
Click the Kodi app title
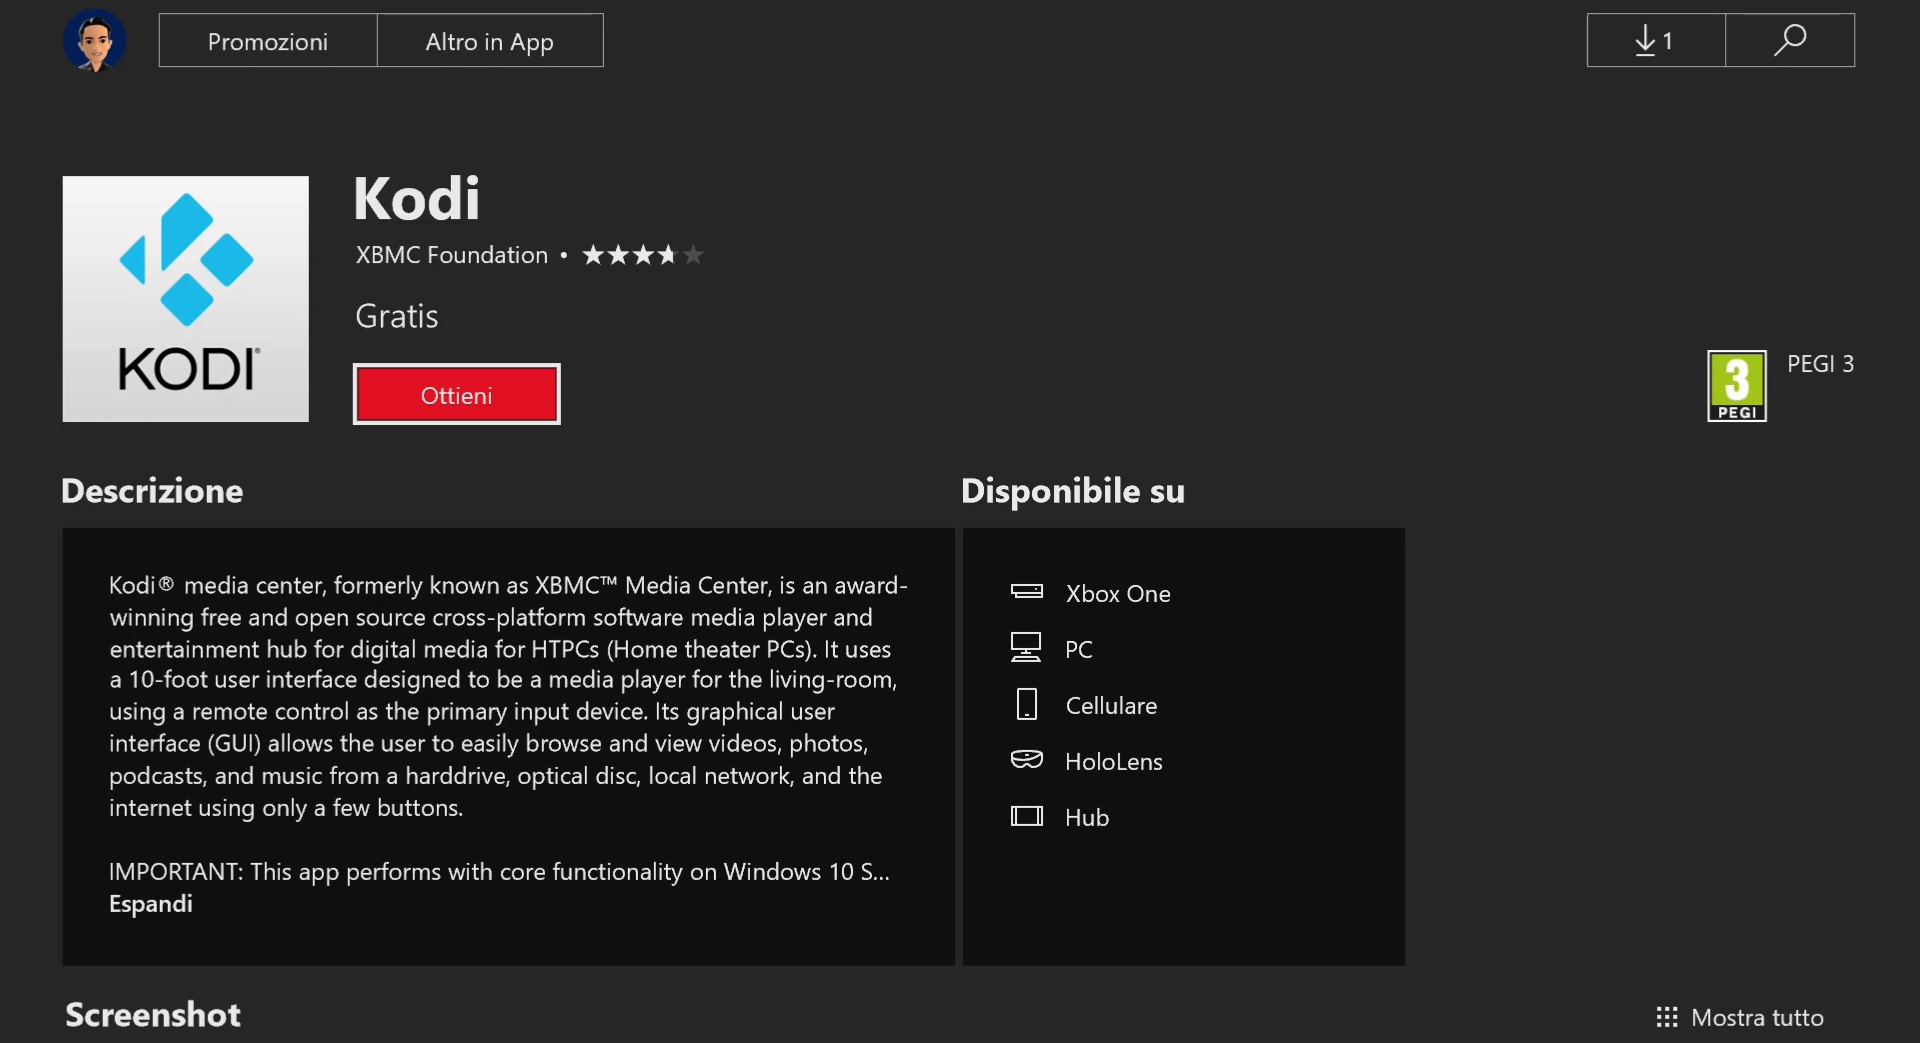[417, 199]
